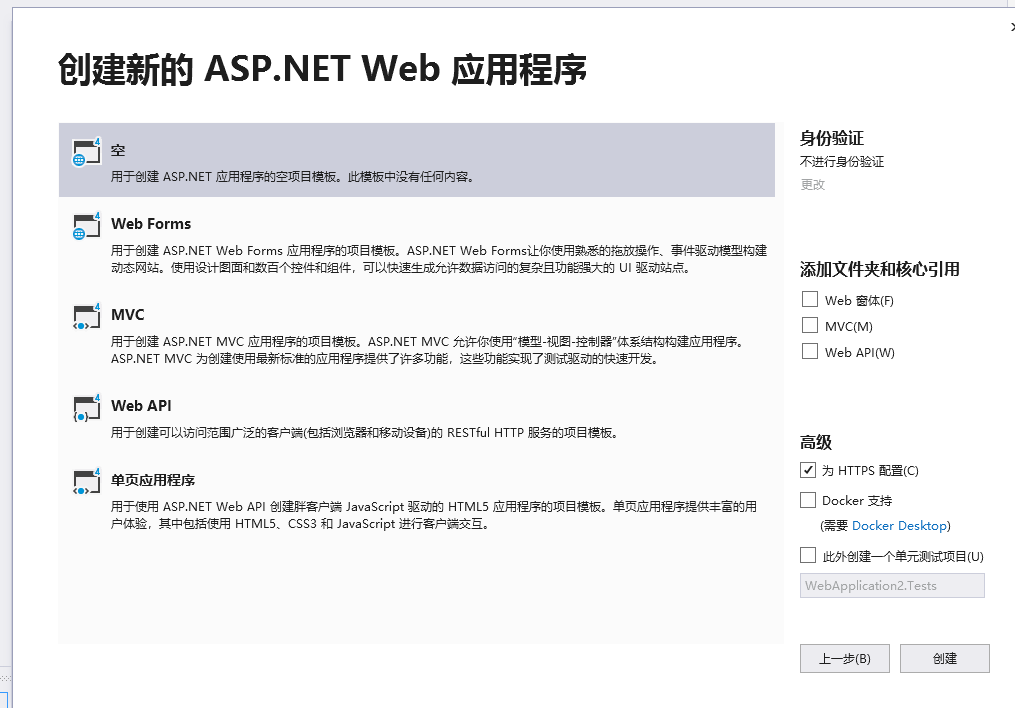Image resolution: width=1015 pixels, height=708 pixels.
Task: Select the 单页应用程序 template title
Action: 153,480
